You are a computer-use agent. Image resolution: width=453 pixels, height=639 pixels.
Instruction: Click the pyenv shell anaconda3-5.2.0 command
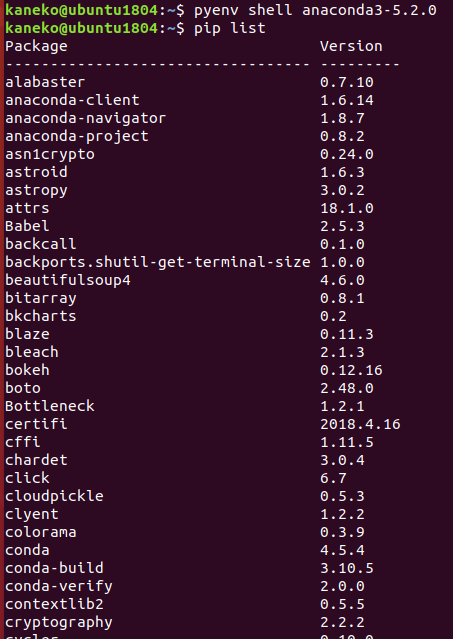(315, 10)
